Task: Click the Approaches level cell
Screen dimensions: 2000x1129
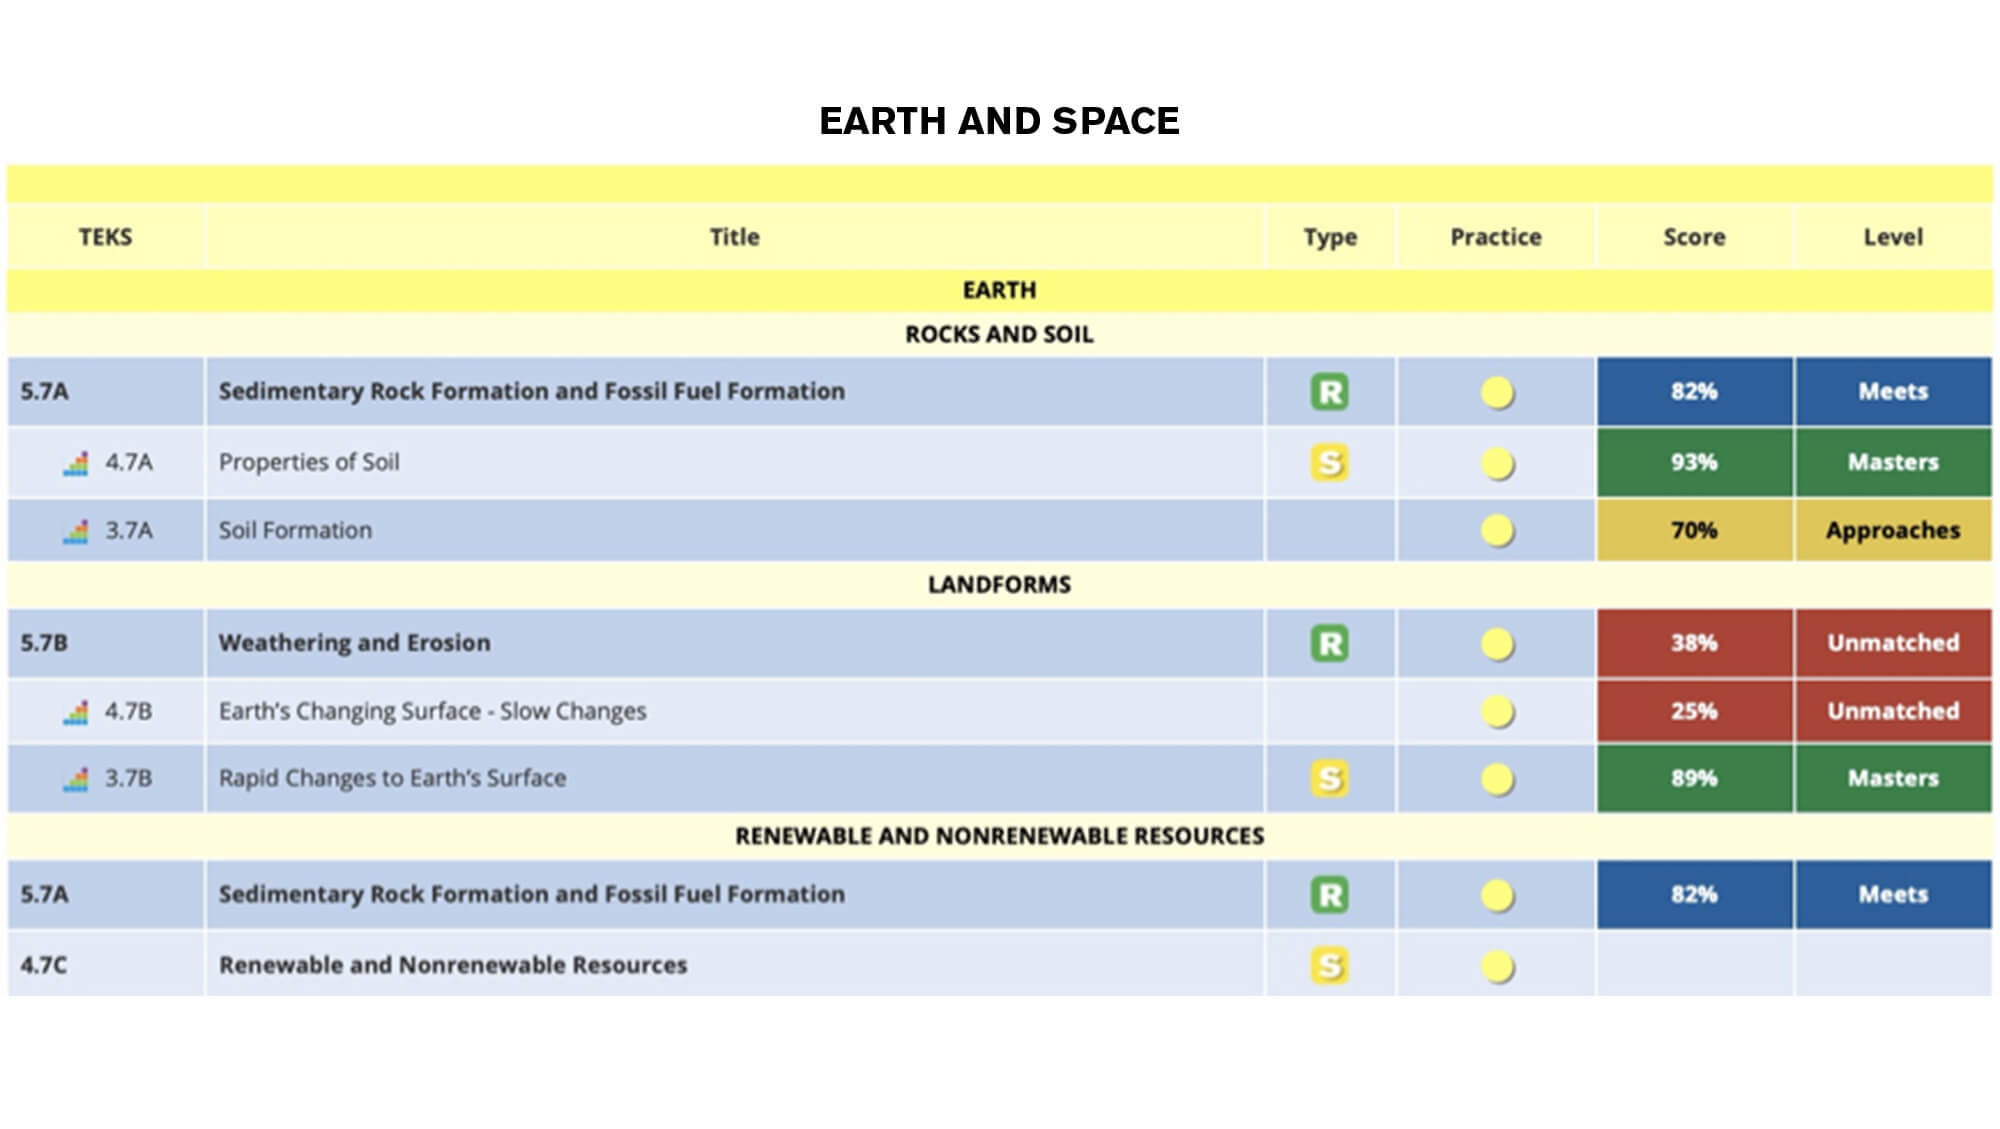Action: pos(1893,530)
